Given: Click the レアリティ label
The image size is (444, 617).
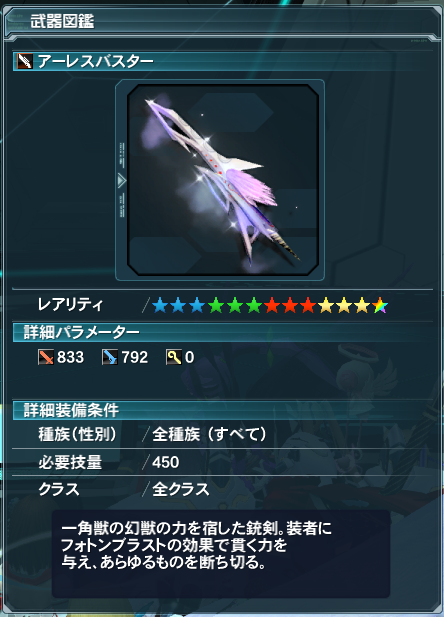Looking at the screenshot, I should [x=70, y=305].
